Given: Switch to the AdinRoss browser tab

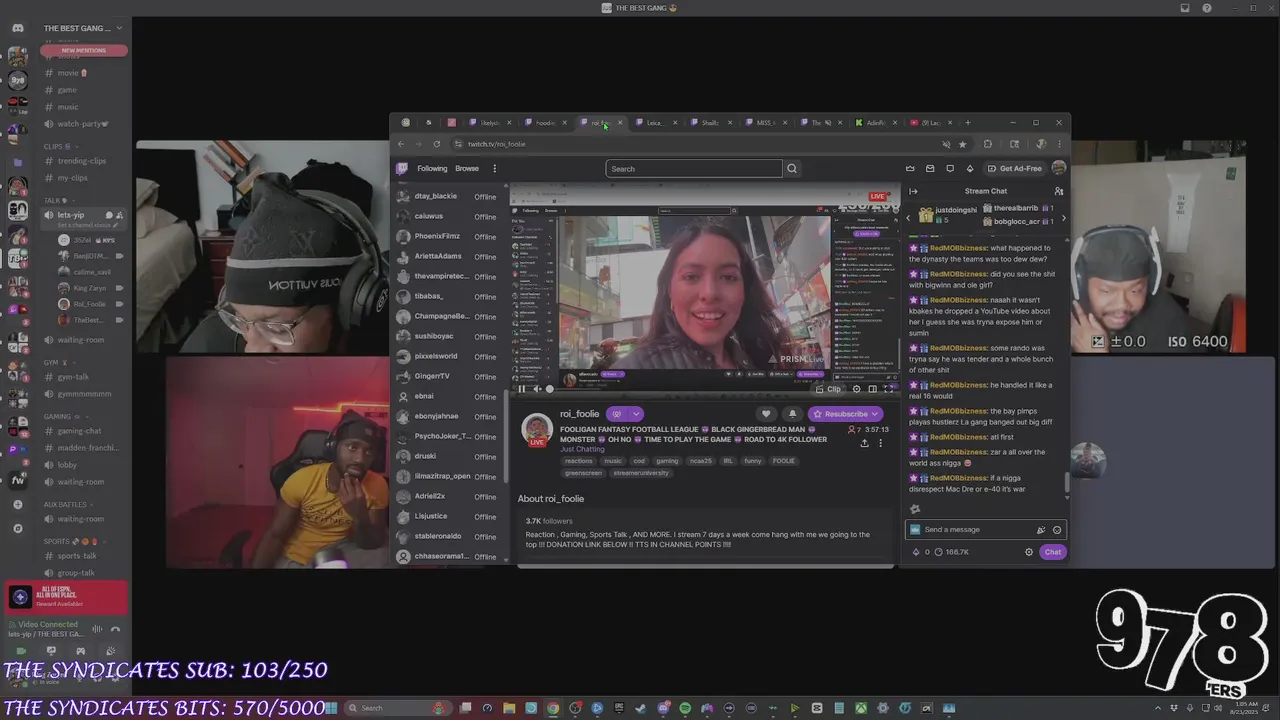Looking at the screenshot, I should tap(874, 123).
